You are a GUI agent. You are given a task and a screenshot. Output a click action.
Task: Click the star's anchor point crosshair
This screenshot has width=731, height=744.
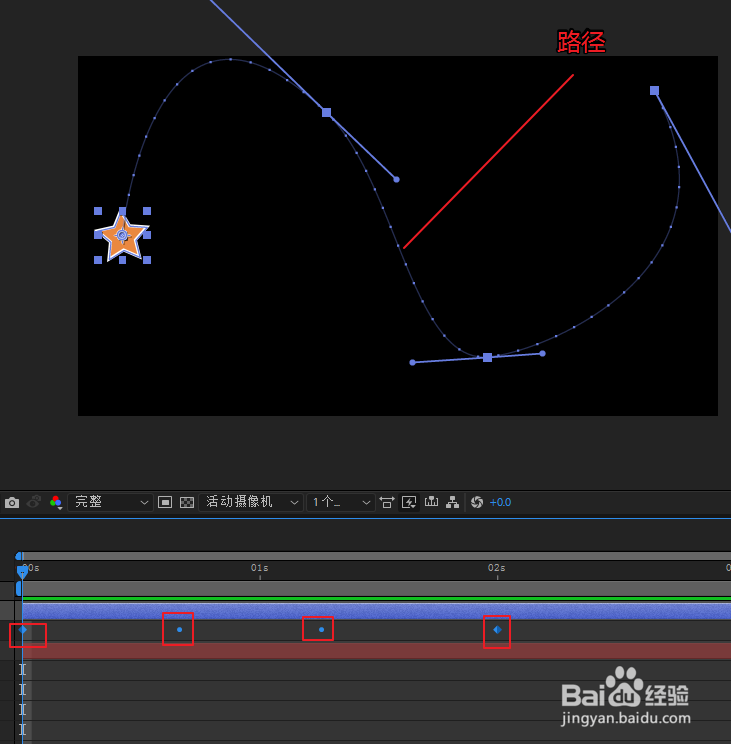[x=122, y=235]
